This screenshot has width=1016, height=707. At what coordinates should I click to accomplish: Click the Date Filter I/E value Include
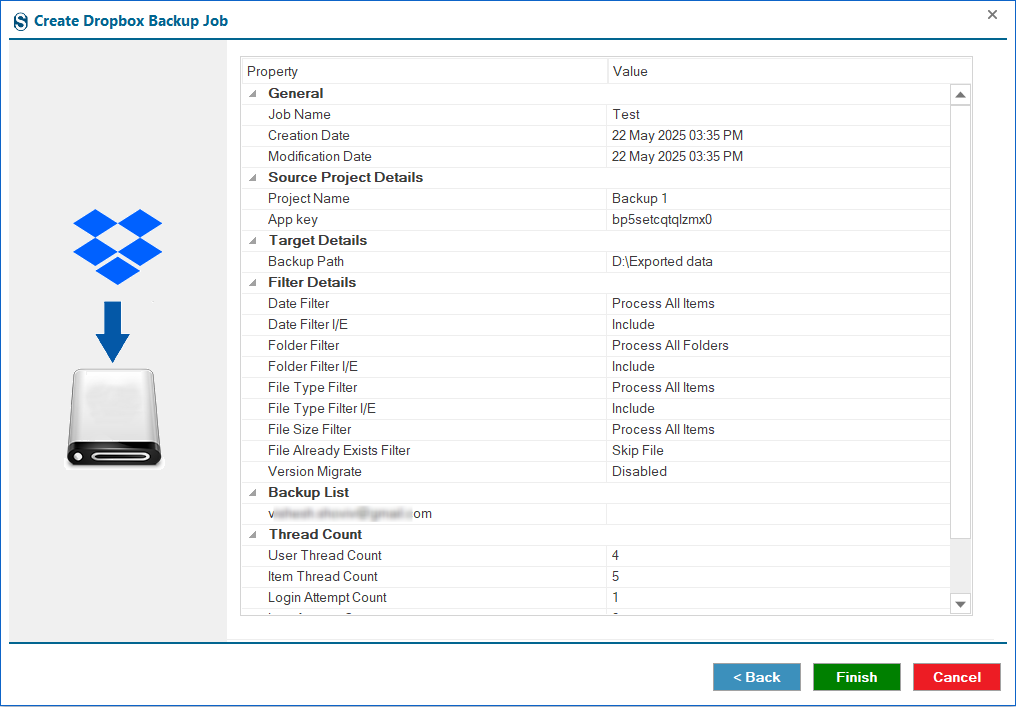pyautogui.click(x=633, y=325)
